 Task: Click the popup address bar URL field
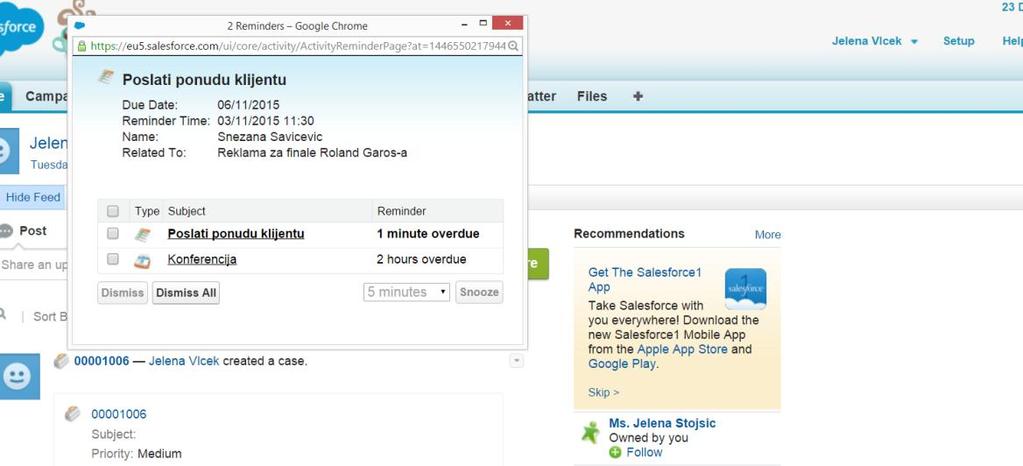298,46
